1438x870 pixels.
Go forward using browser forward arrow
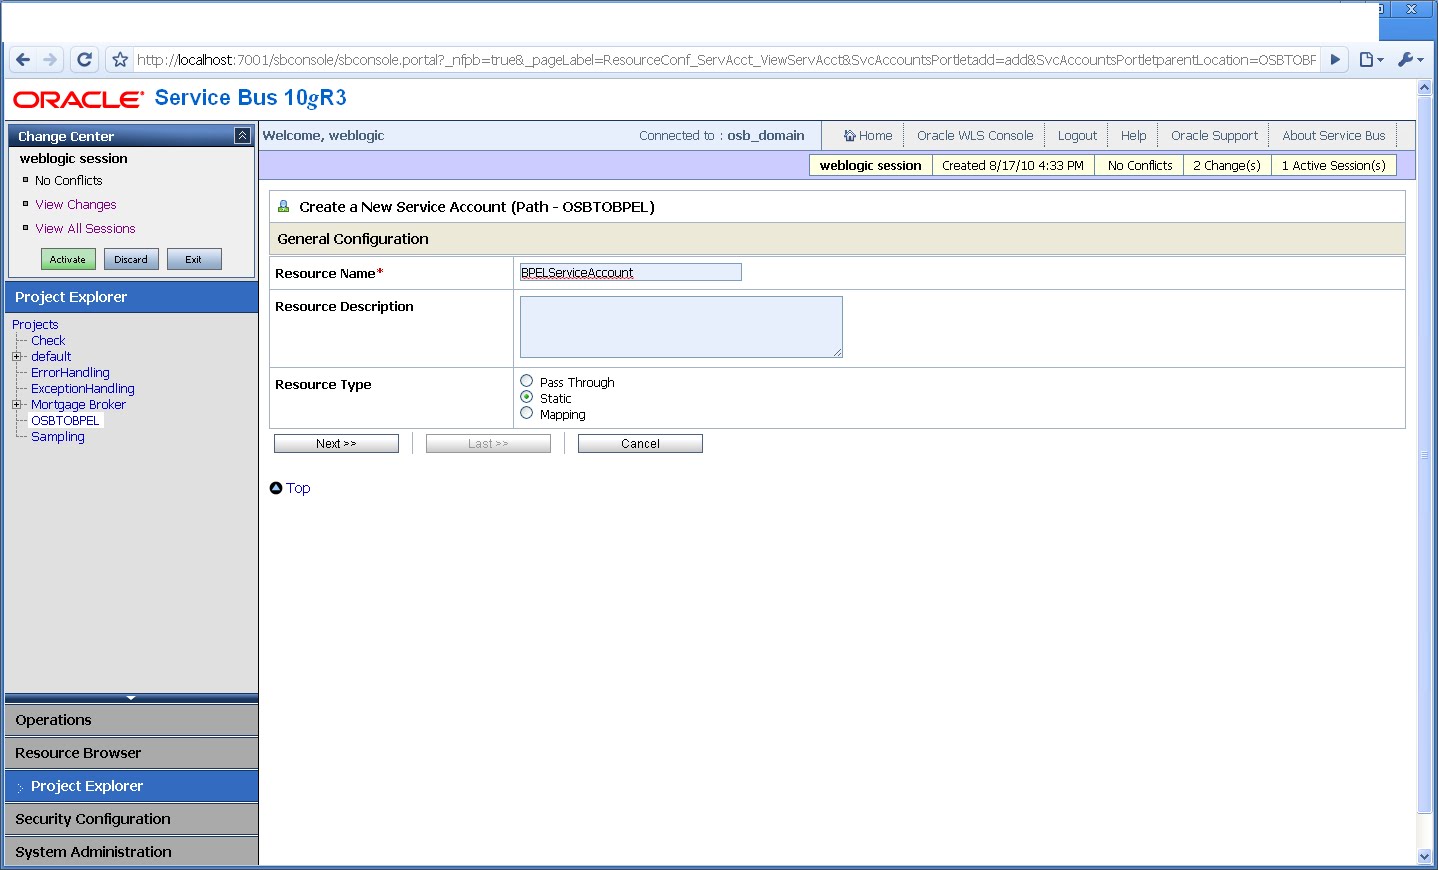49,60
